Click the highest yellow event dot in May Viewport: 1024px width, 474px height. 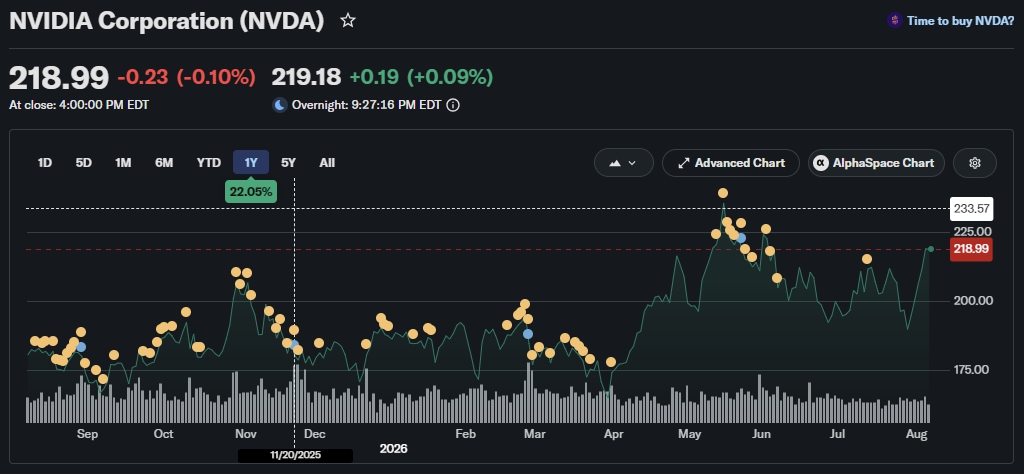click(x=723, y=193)
